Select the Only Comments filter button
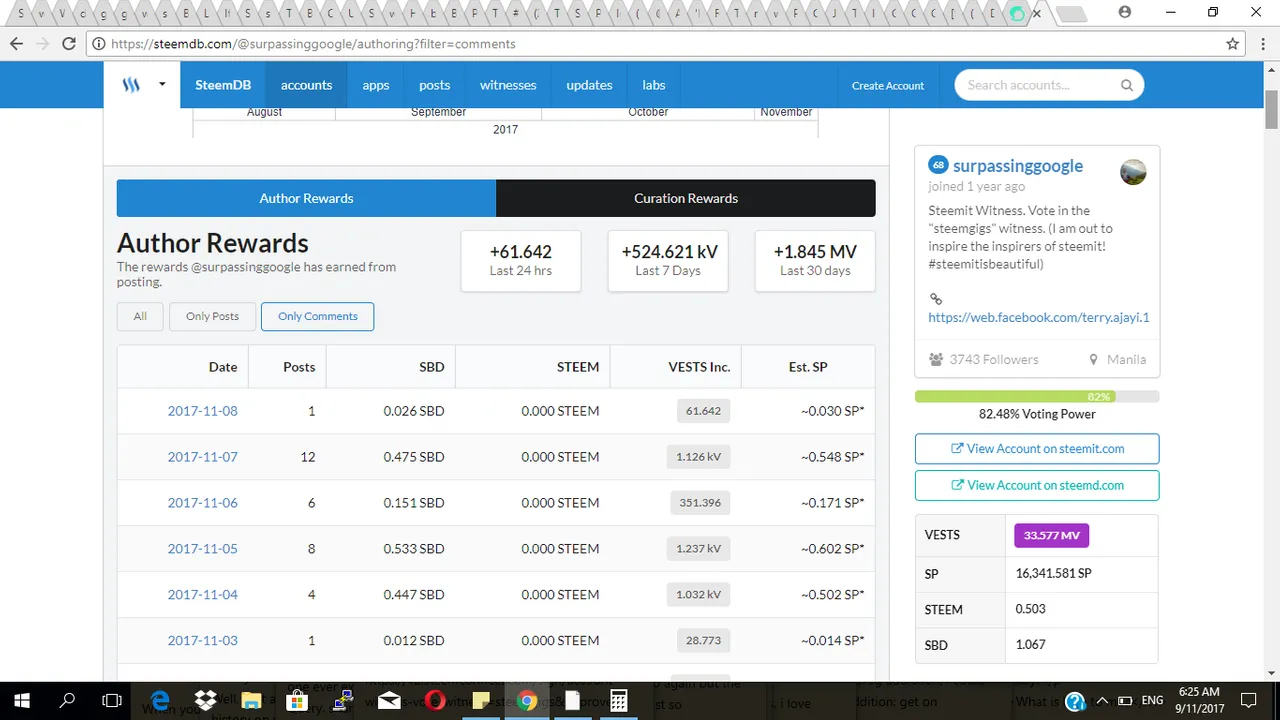Screen dimensions: 1280x720 (x=318, y=316)
